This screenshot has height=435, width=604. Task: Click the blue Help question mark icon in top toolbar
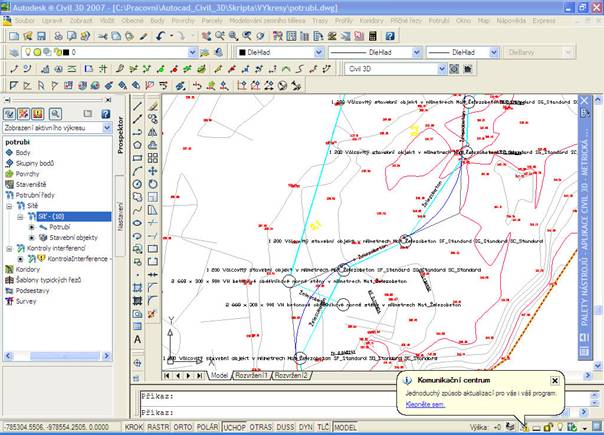coord(390,36)
